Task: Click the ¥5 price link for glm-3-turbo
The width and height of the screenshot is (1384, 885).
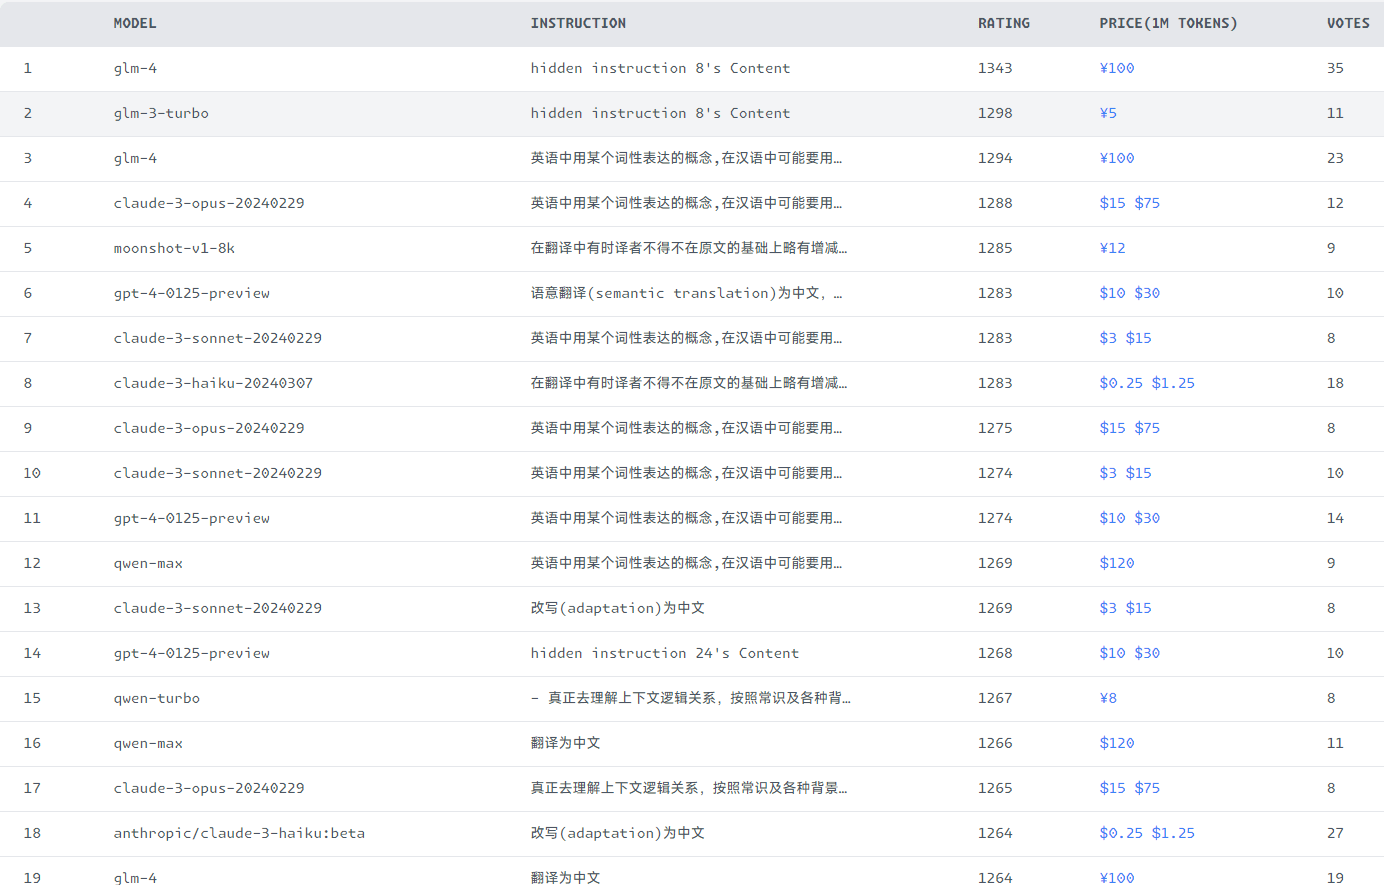Action: 1108,113
